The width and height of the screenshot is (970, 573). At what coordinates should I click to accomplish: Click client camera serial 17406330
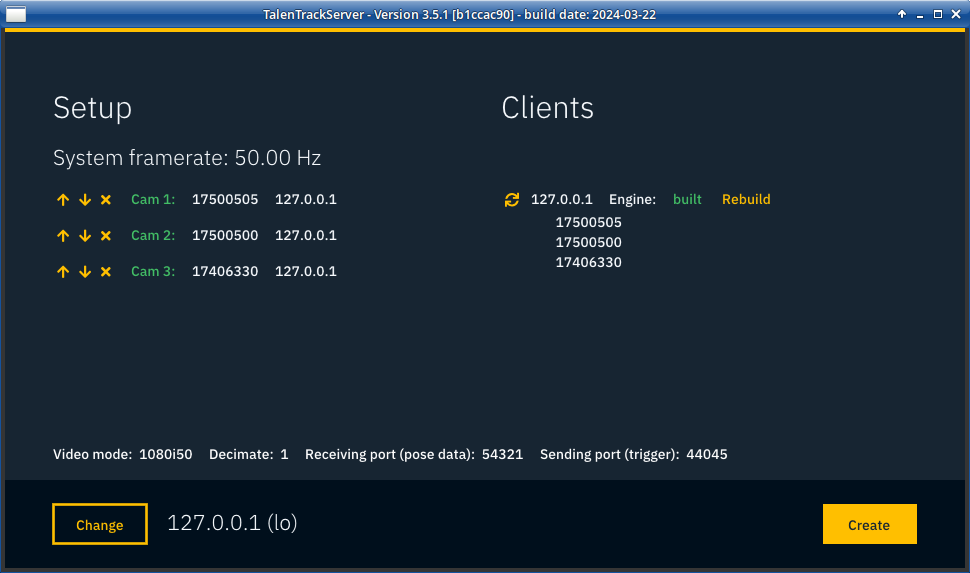tap(588, 263)
